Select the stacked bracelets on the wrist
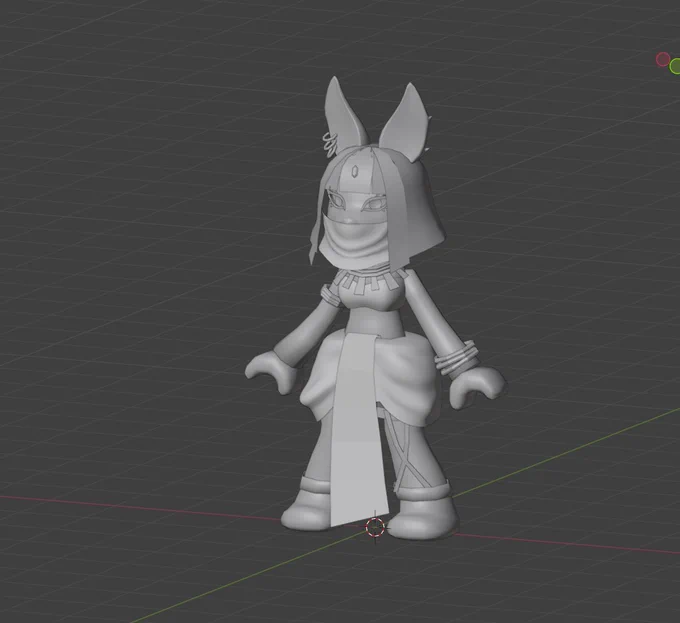 coord(456,358)
